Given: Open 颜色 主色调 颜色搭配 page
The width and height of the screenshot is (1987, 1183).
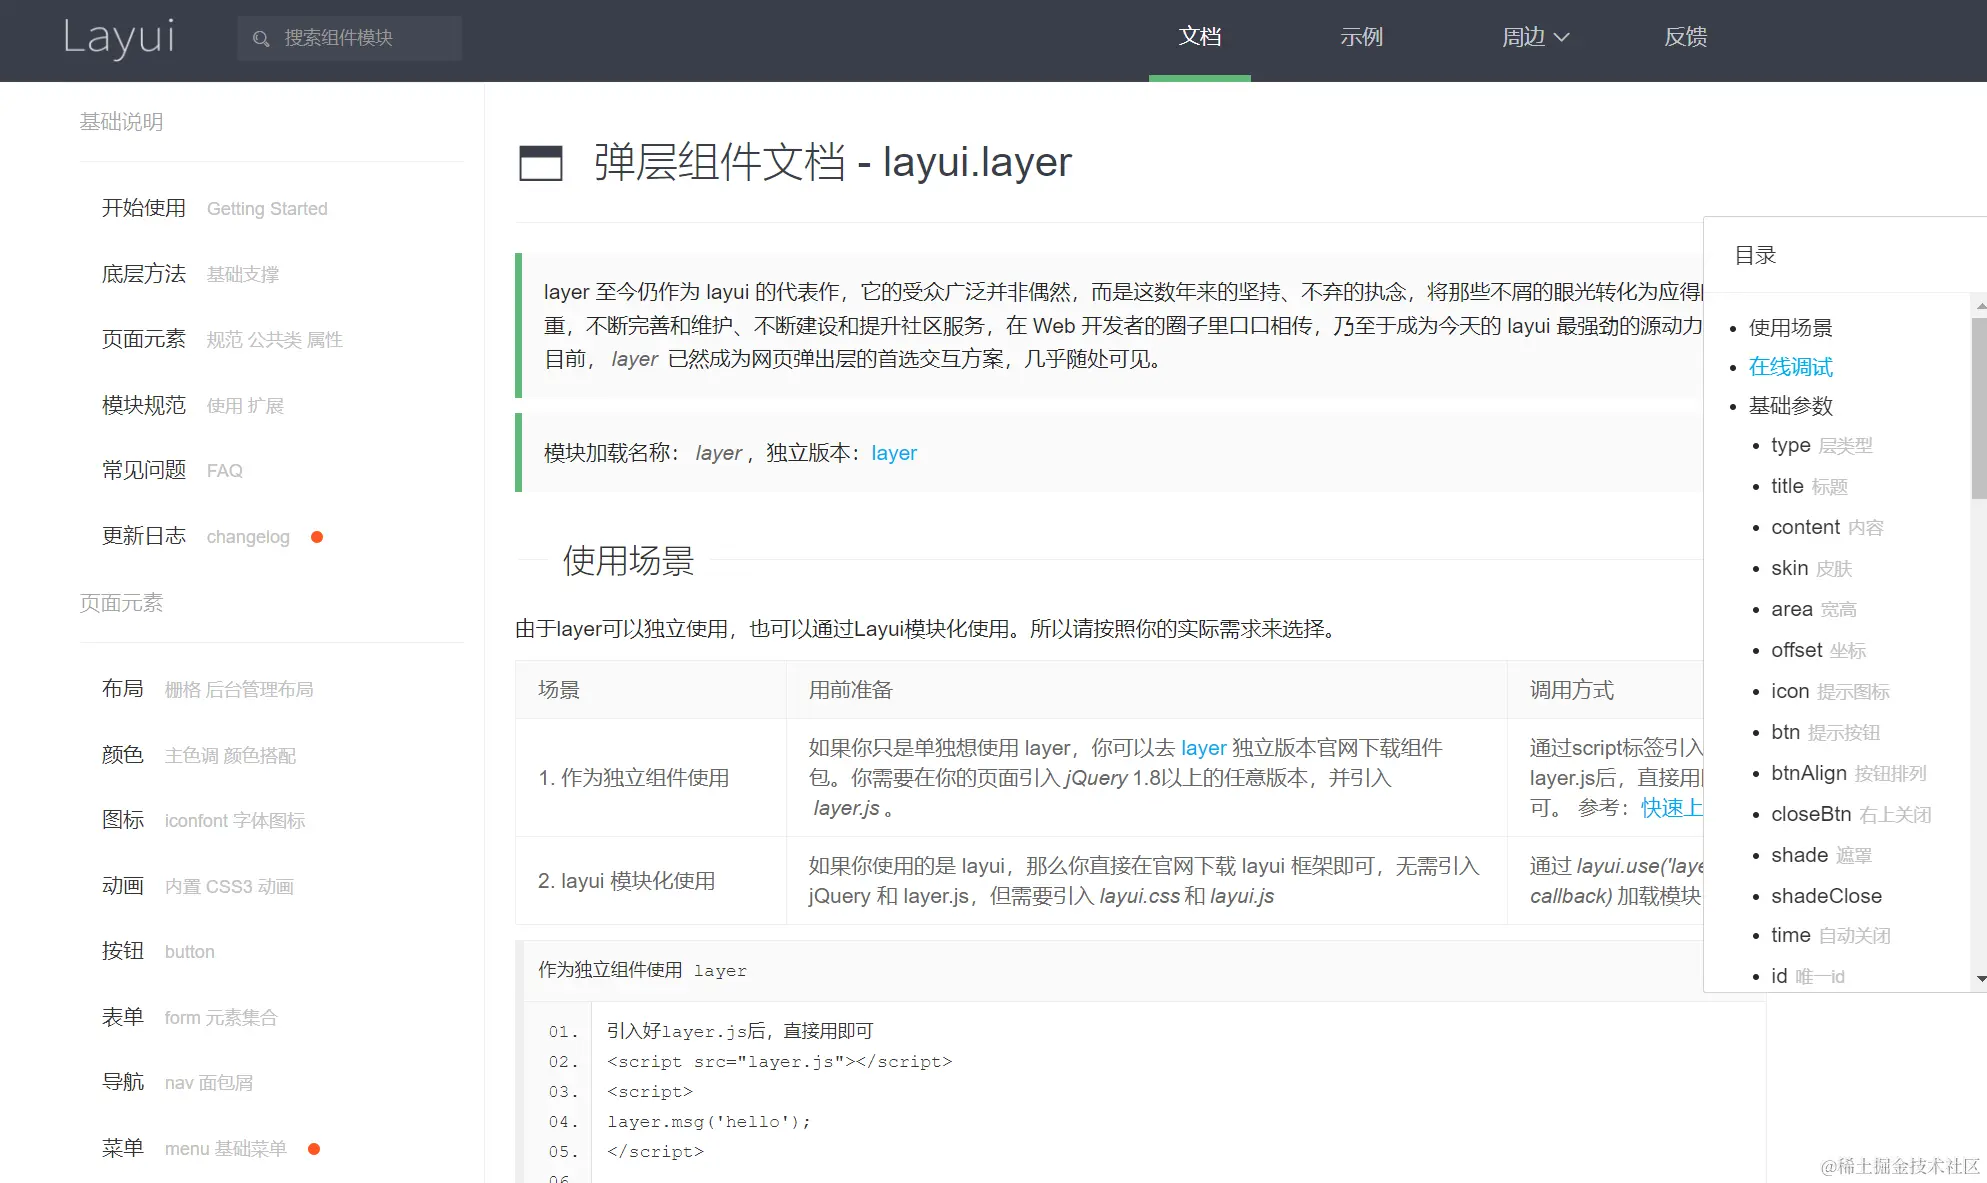Looking at the screenshot, I should pos(198,755).
